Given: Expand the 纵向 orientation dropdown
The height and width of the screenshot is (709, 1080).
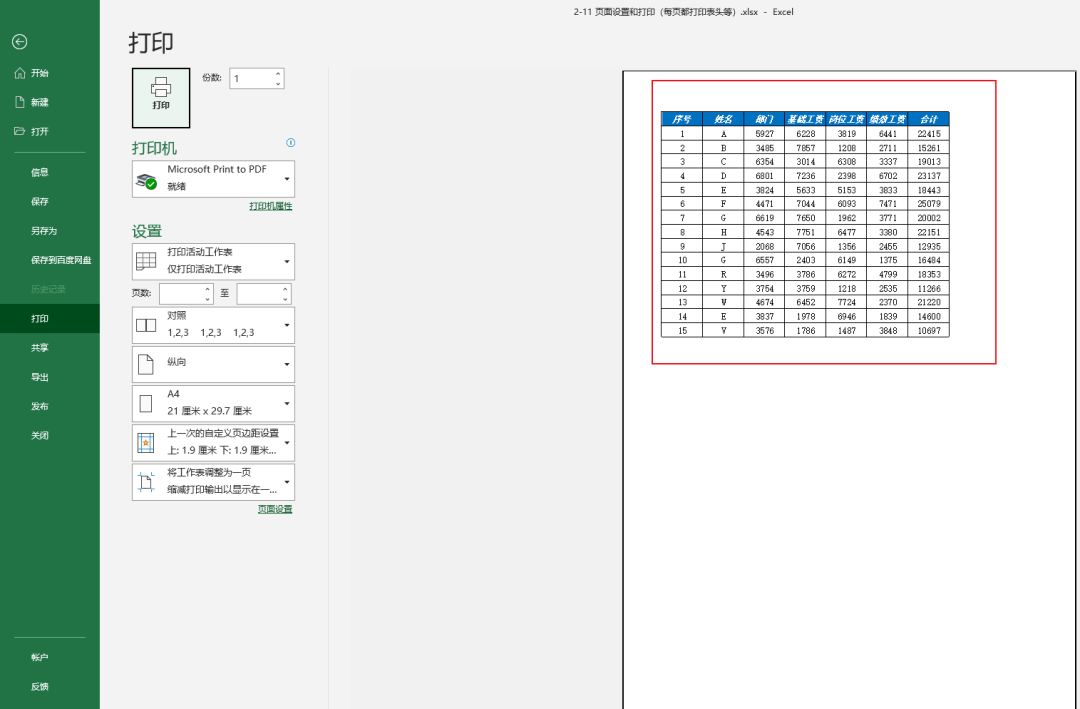Looking at the screenshot, I should (287, 364).
